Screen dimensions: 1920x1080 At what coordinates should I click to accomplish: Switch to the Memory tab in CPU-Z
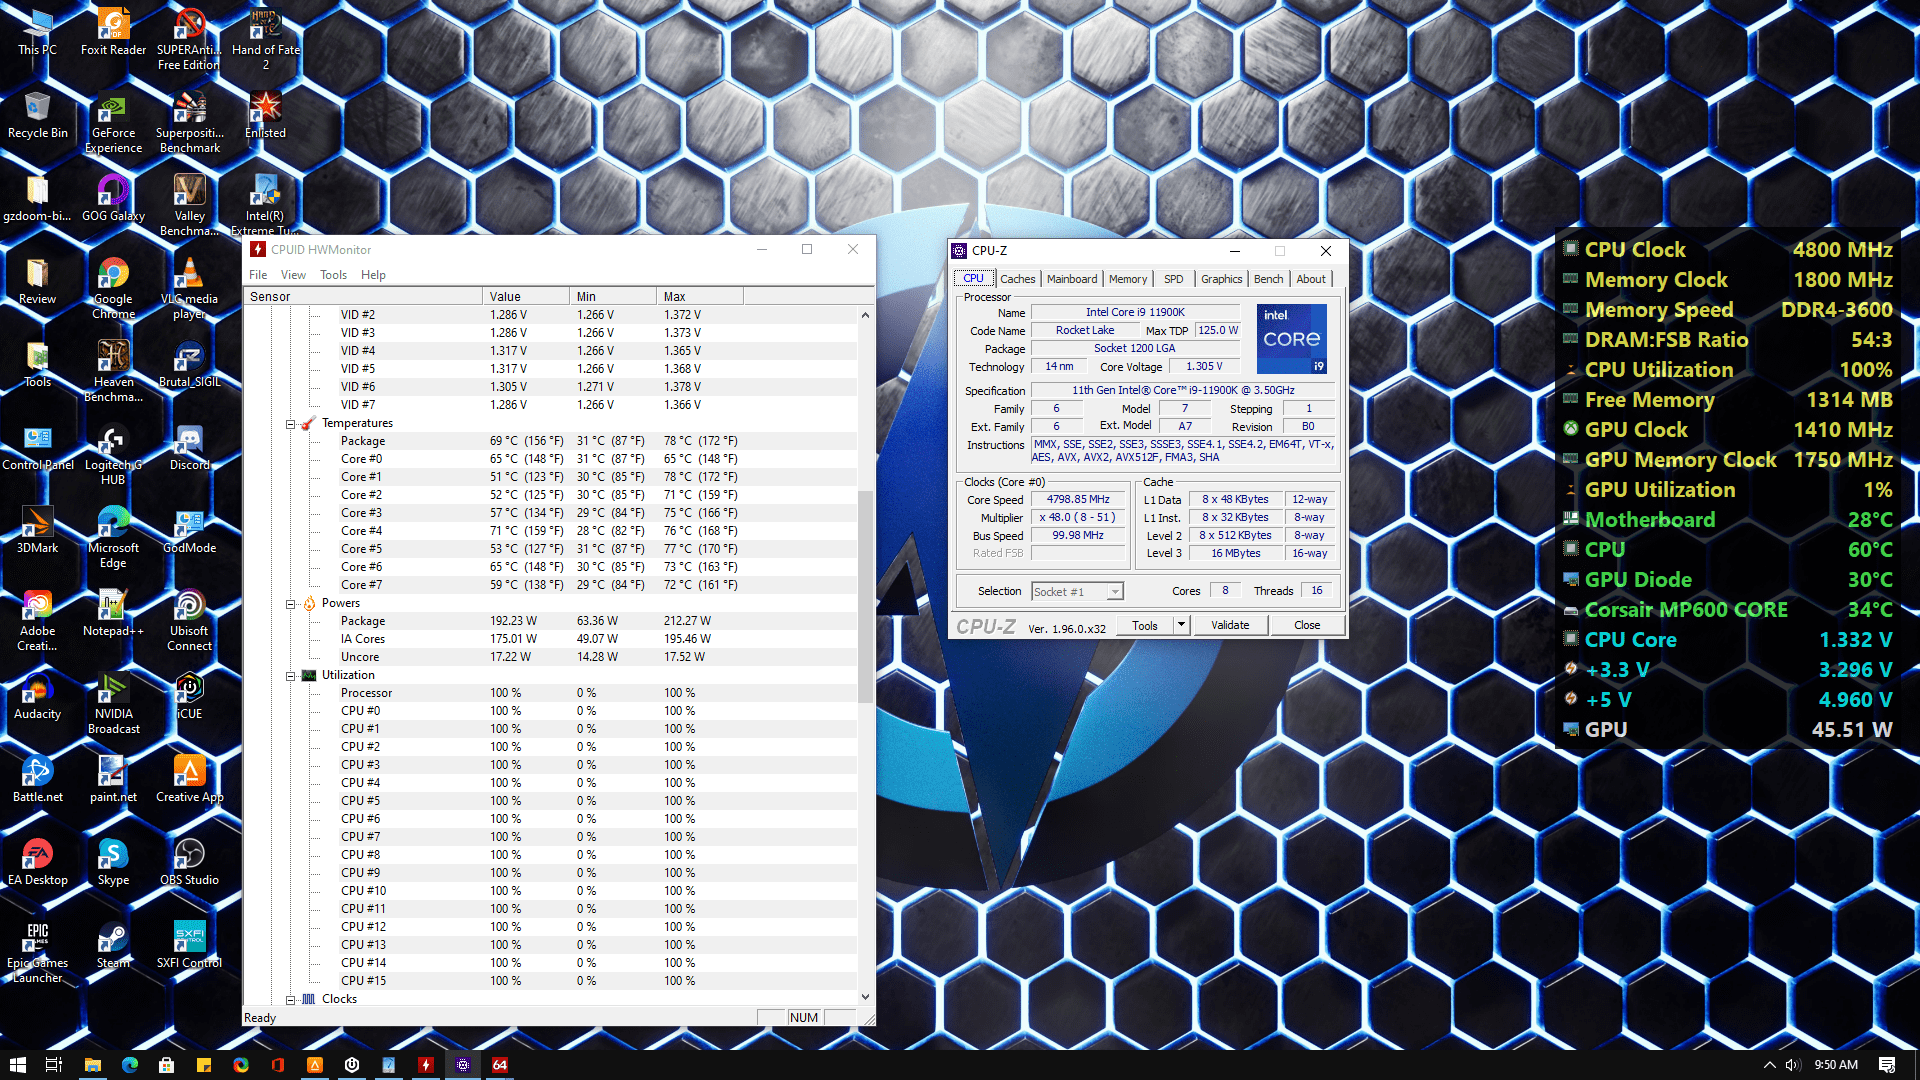tap(1127, 279)
